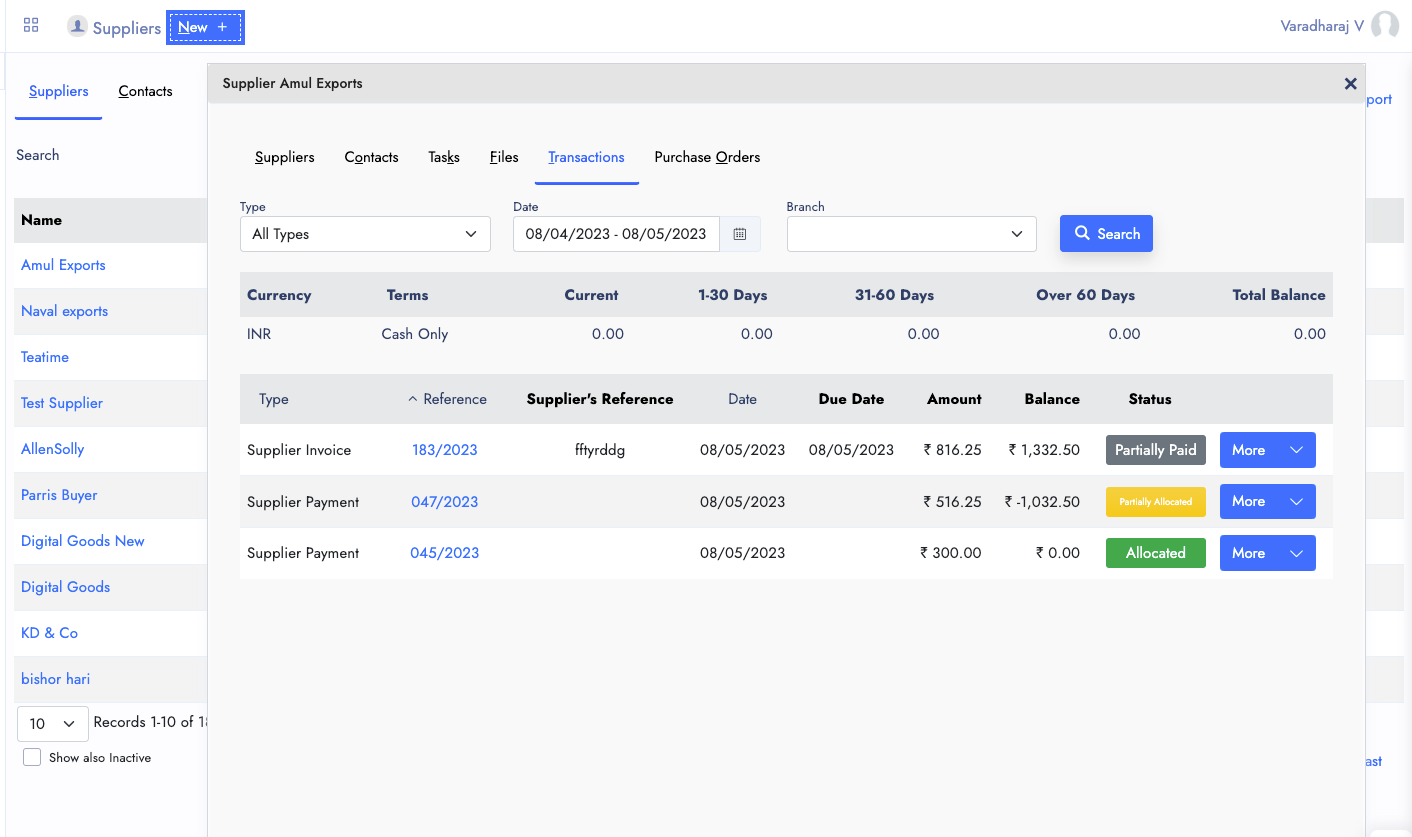Sort by the Date column header
Image resolution: width=1412 pixels, height=837 pixels.
742,399
